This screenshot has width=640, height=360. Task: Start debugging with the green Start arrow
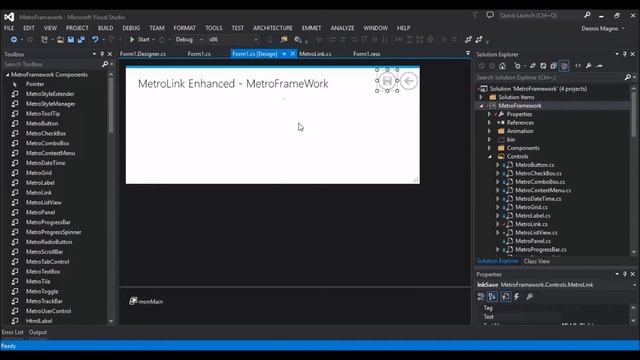[x=132, y=40]
